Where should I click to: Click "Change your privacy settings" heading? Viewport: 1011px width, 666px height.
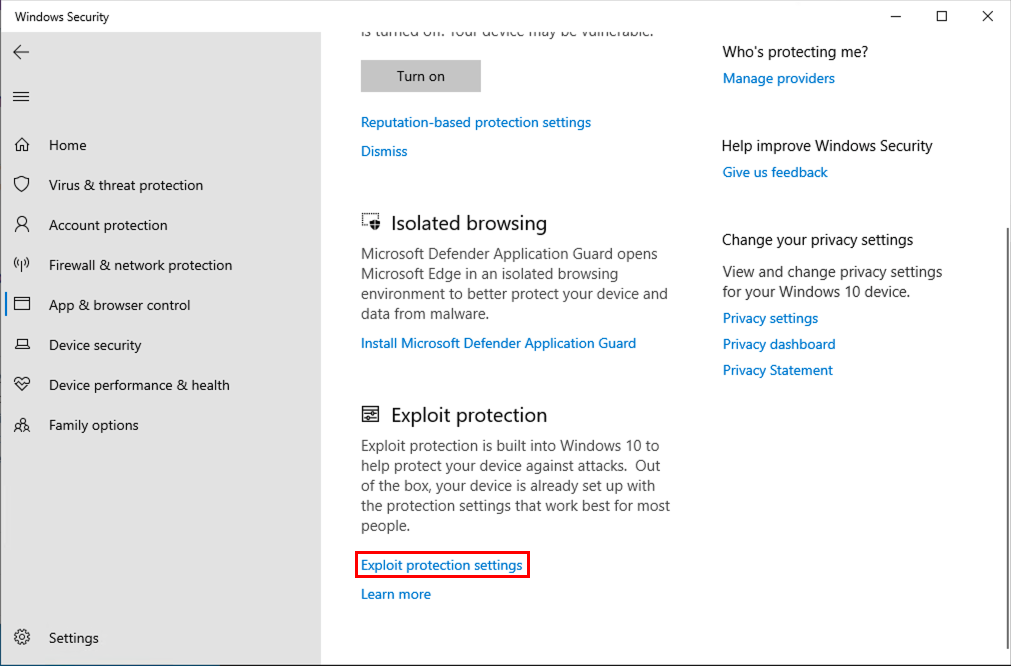click(818, 240)
